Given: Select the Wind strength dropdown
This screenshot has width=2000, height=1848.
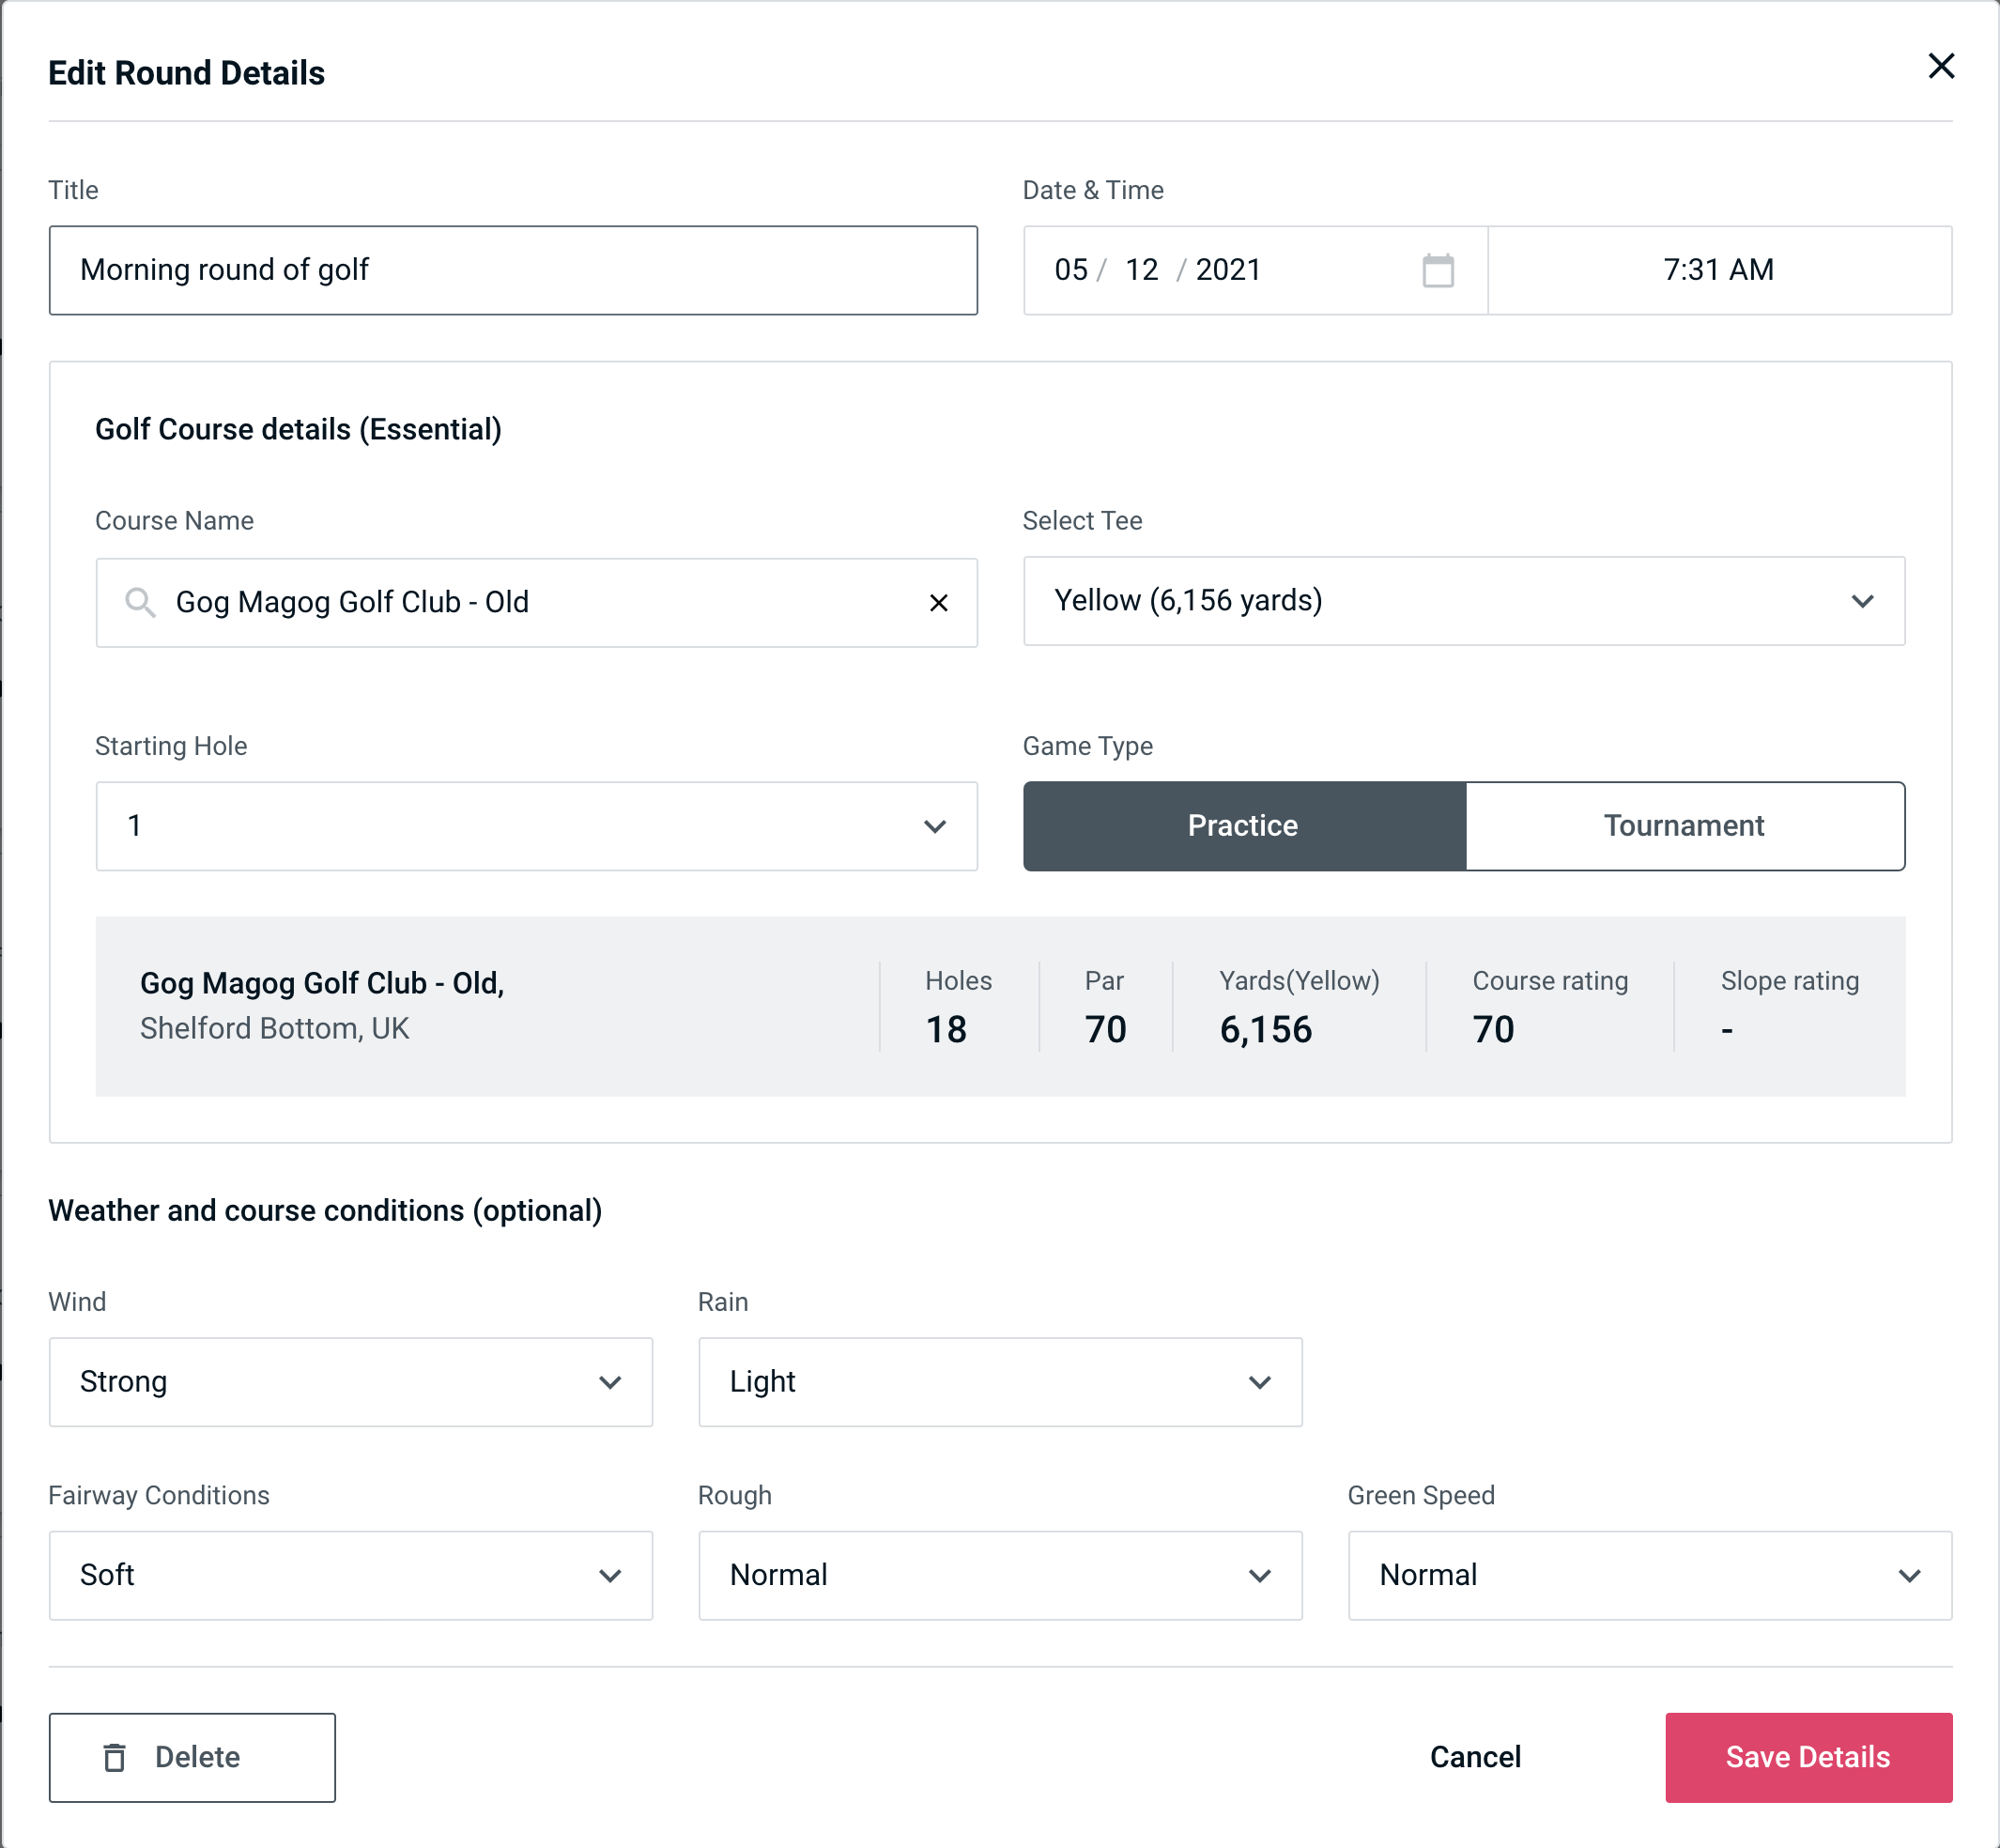Looking at the screenshot, I should tap(350, 1383).
